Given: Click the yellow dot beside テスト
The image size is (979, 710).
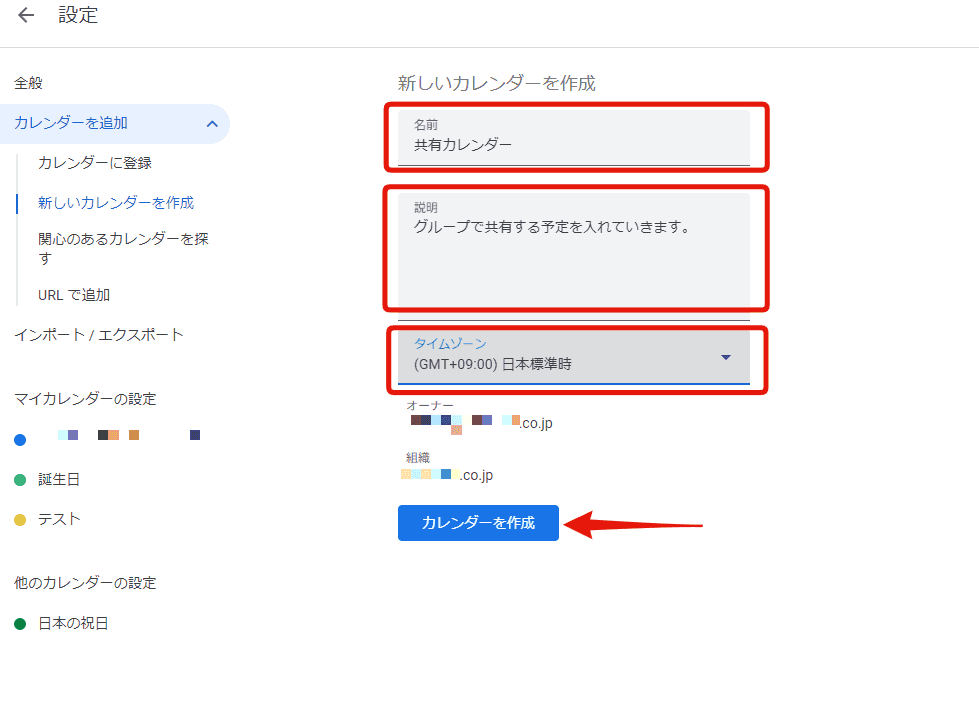Looking at the screenshot, I should [x=20, y=520].
